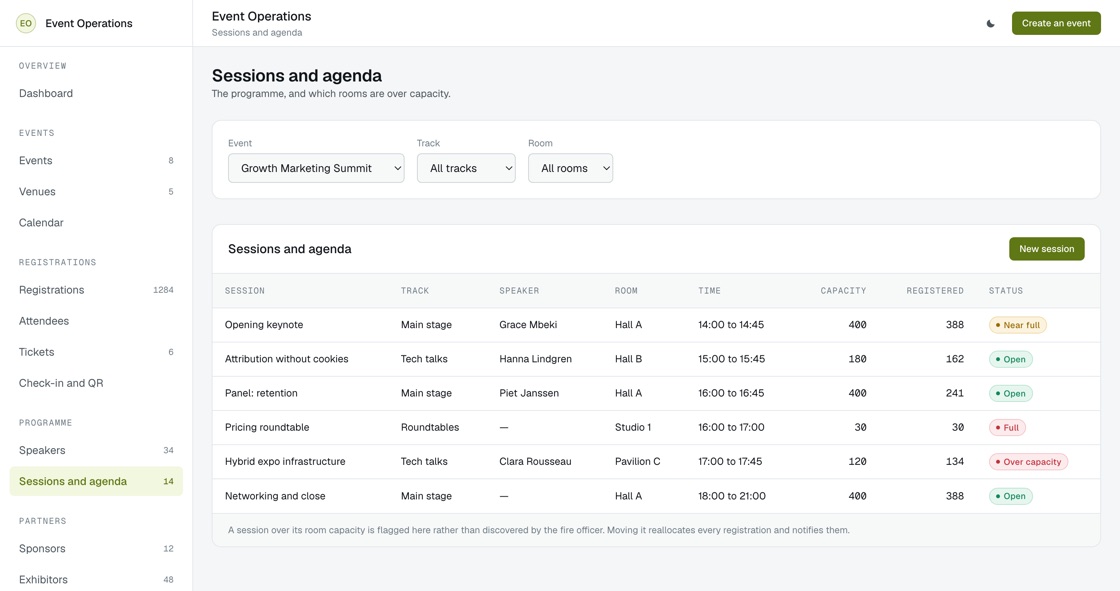
Task: Go to Check-in and QR
Action: click(x=96, y=383)
